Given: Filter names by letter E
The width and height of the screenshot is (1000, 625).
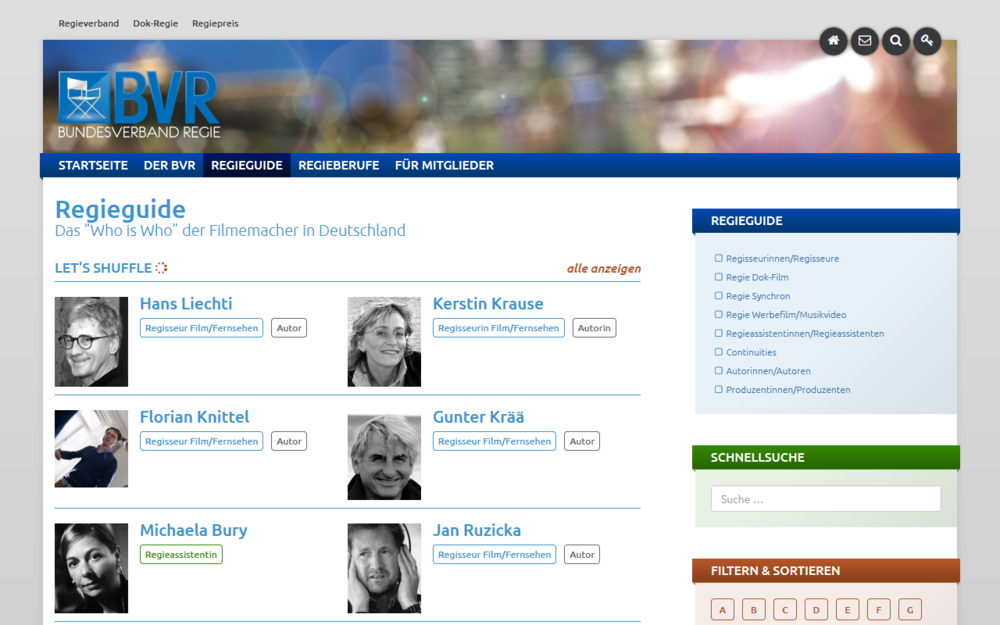Looking at the screenshot, I should (x=848, y=610).
